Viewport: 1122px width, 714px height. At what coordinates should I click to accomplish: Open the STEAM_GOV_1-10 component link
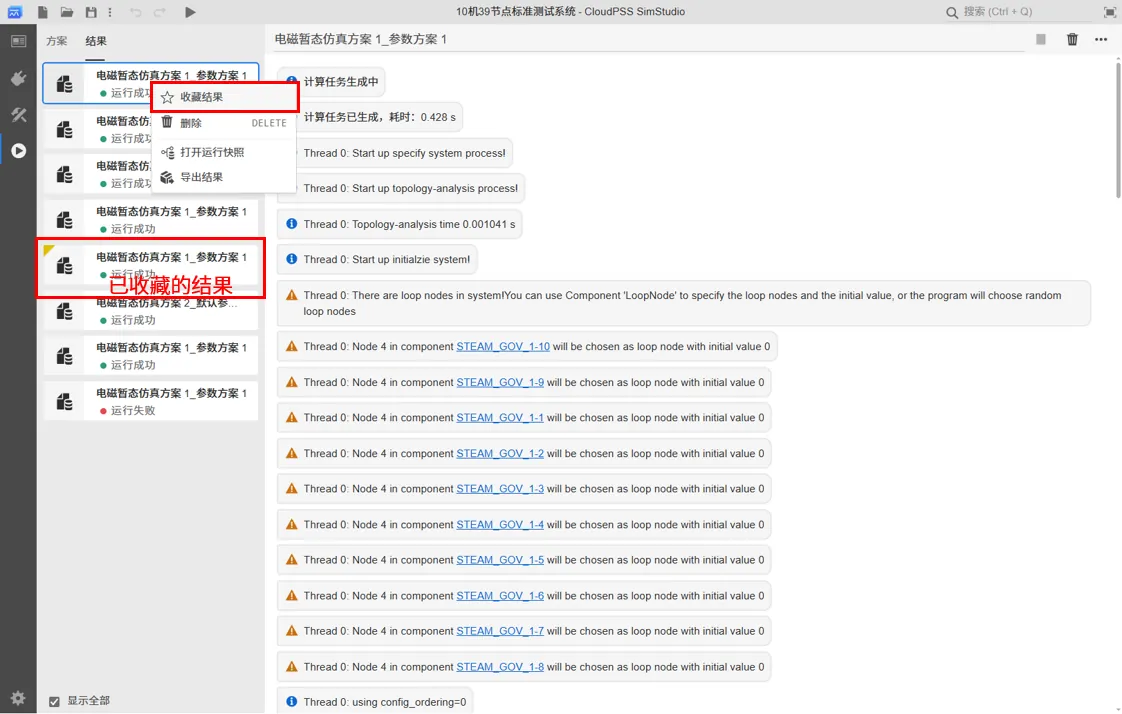503,346
